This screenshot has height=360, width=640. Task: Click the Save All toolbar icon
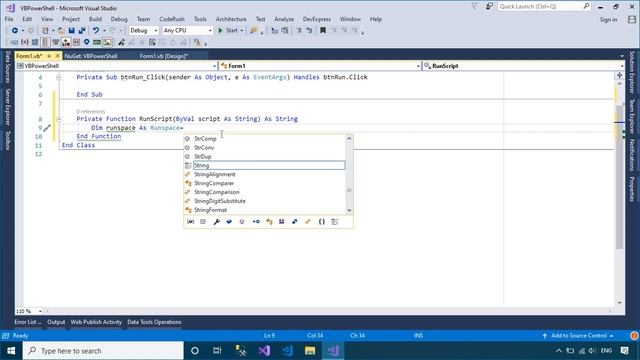(82, 31)
